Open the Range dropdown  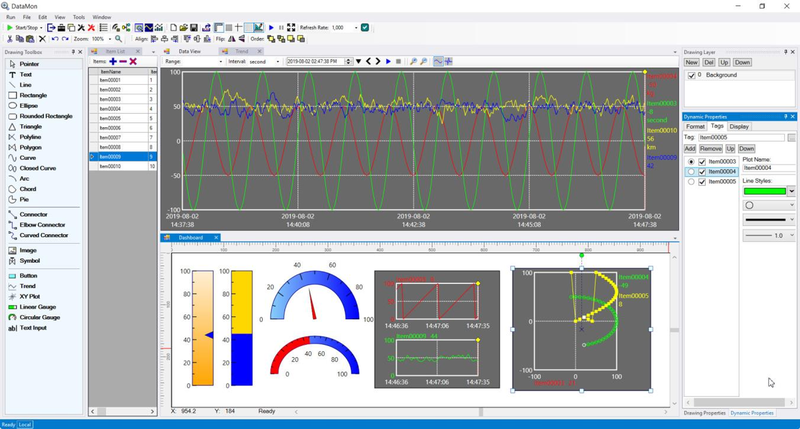[x=220, y=62]
